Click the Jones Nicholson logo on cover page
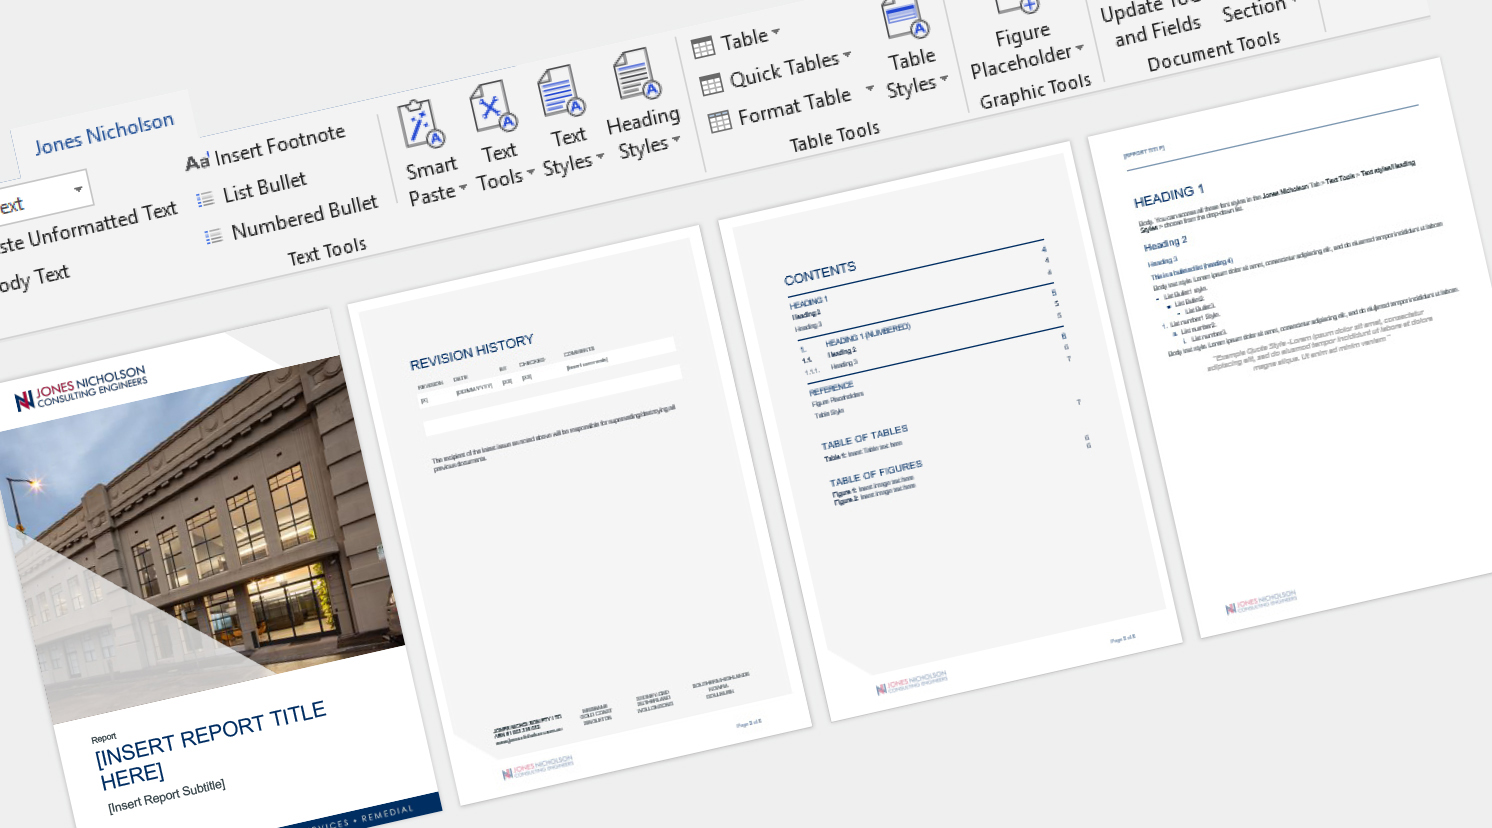The width and height of the screenshot is (1492, 828). coord(80,389)
